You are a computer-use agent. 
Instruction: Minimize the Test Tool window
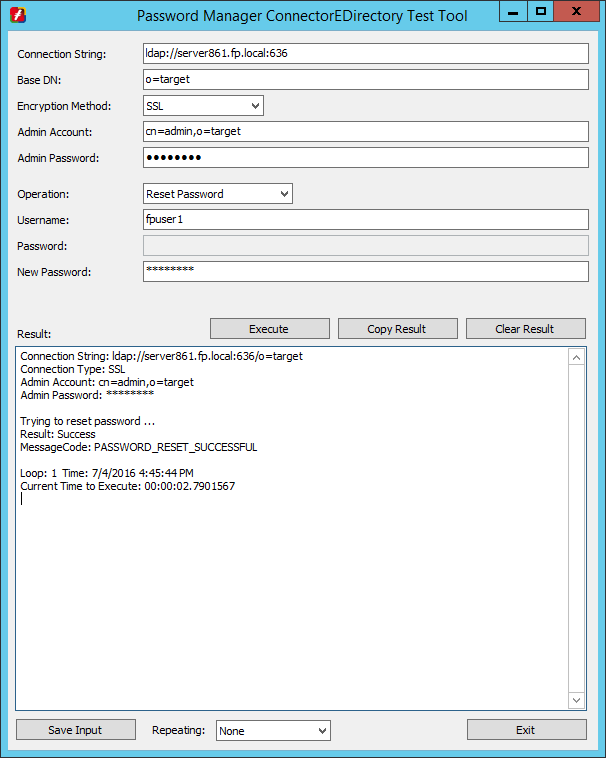[x=513, y=11]
